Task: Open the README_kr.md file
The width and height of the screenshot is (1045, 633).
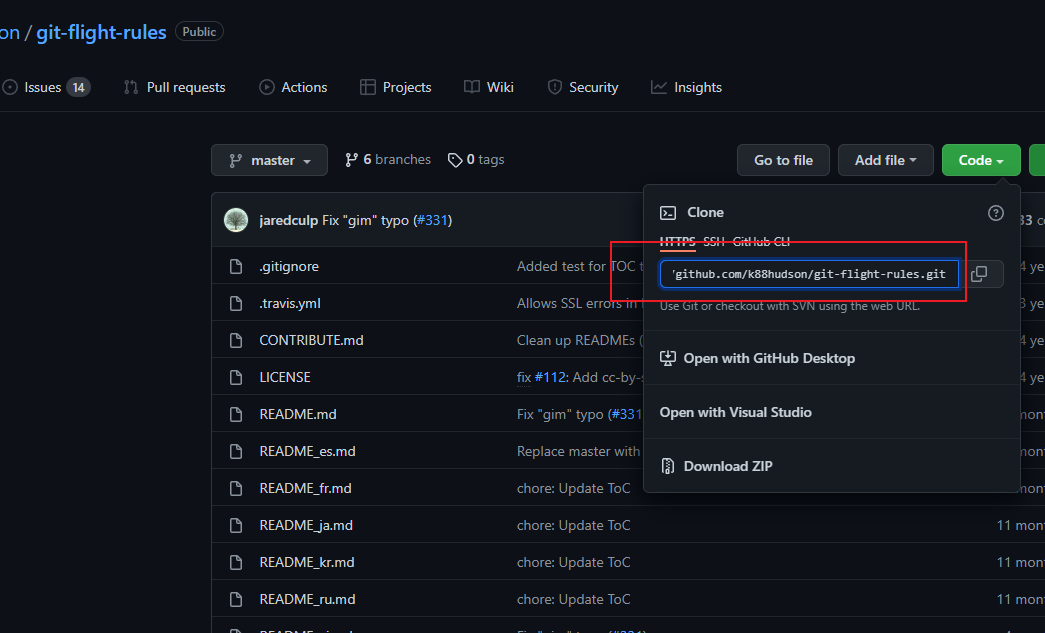Action: pos(307,562)
